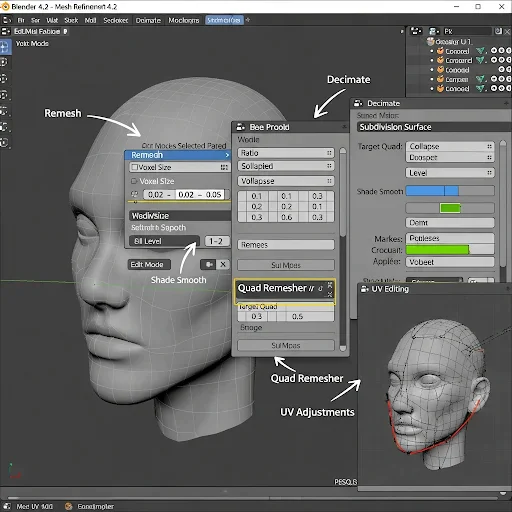Click the Edit Mode button
Viewport: 512px width, 512px height.
(x=149, y=265)
